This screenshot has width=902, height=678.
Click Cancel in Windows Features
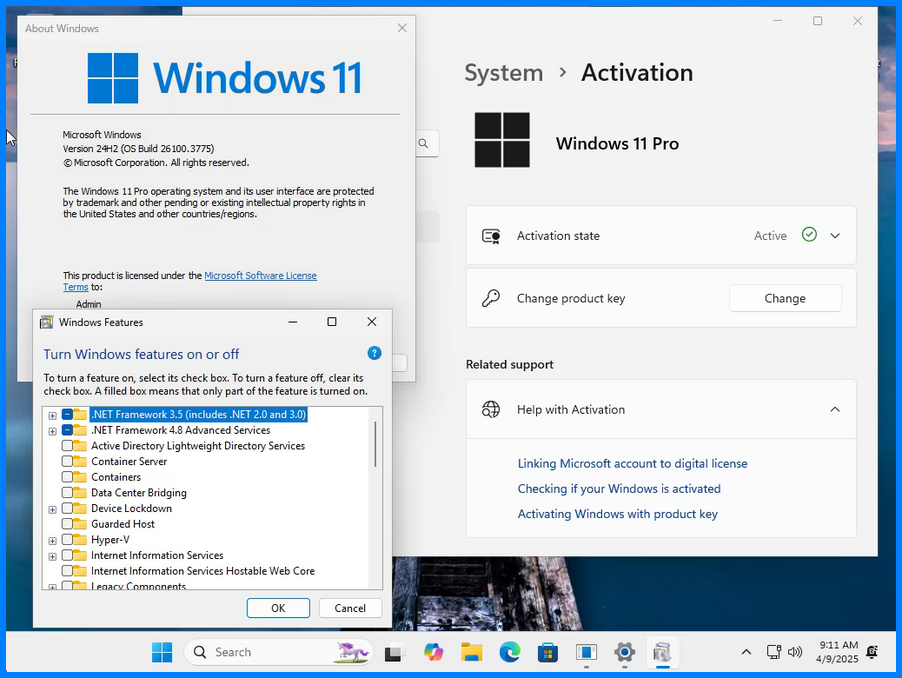(x=350, y=608)
